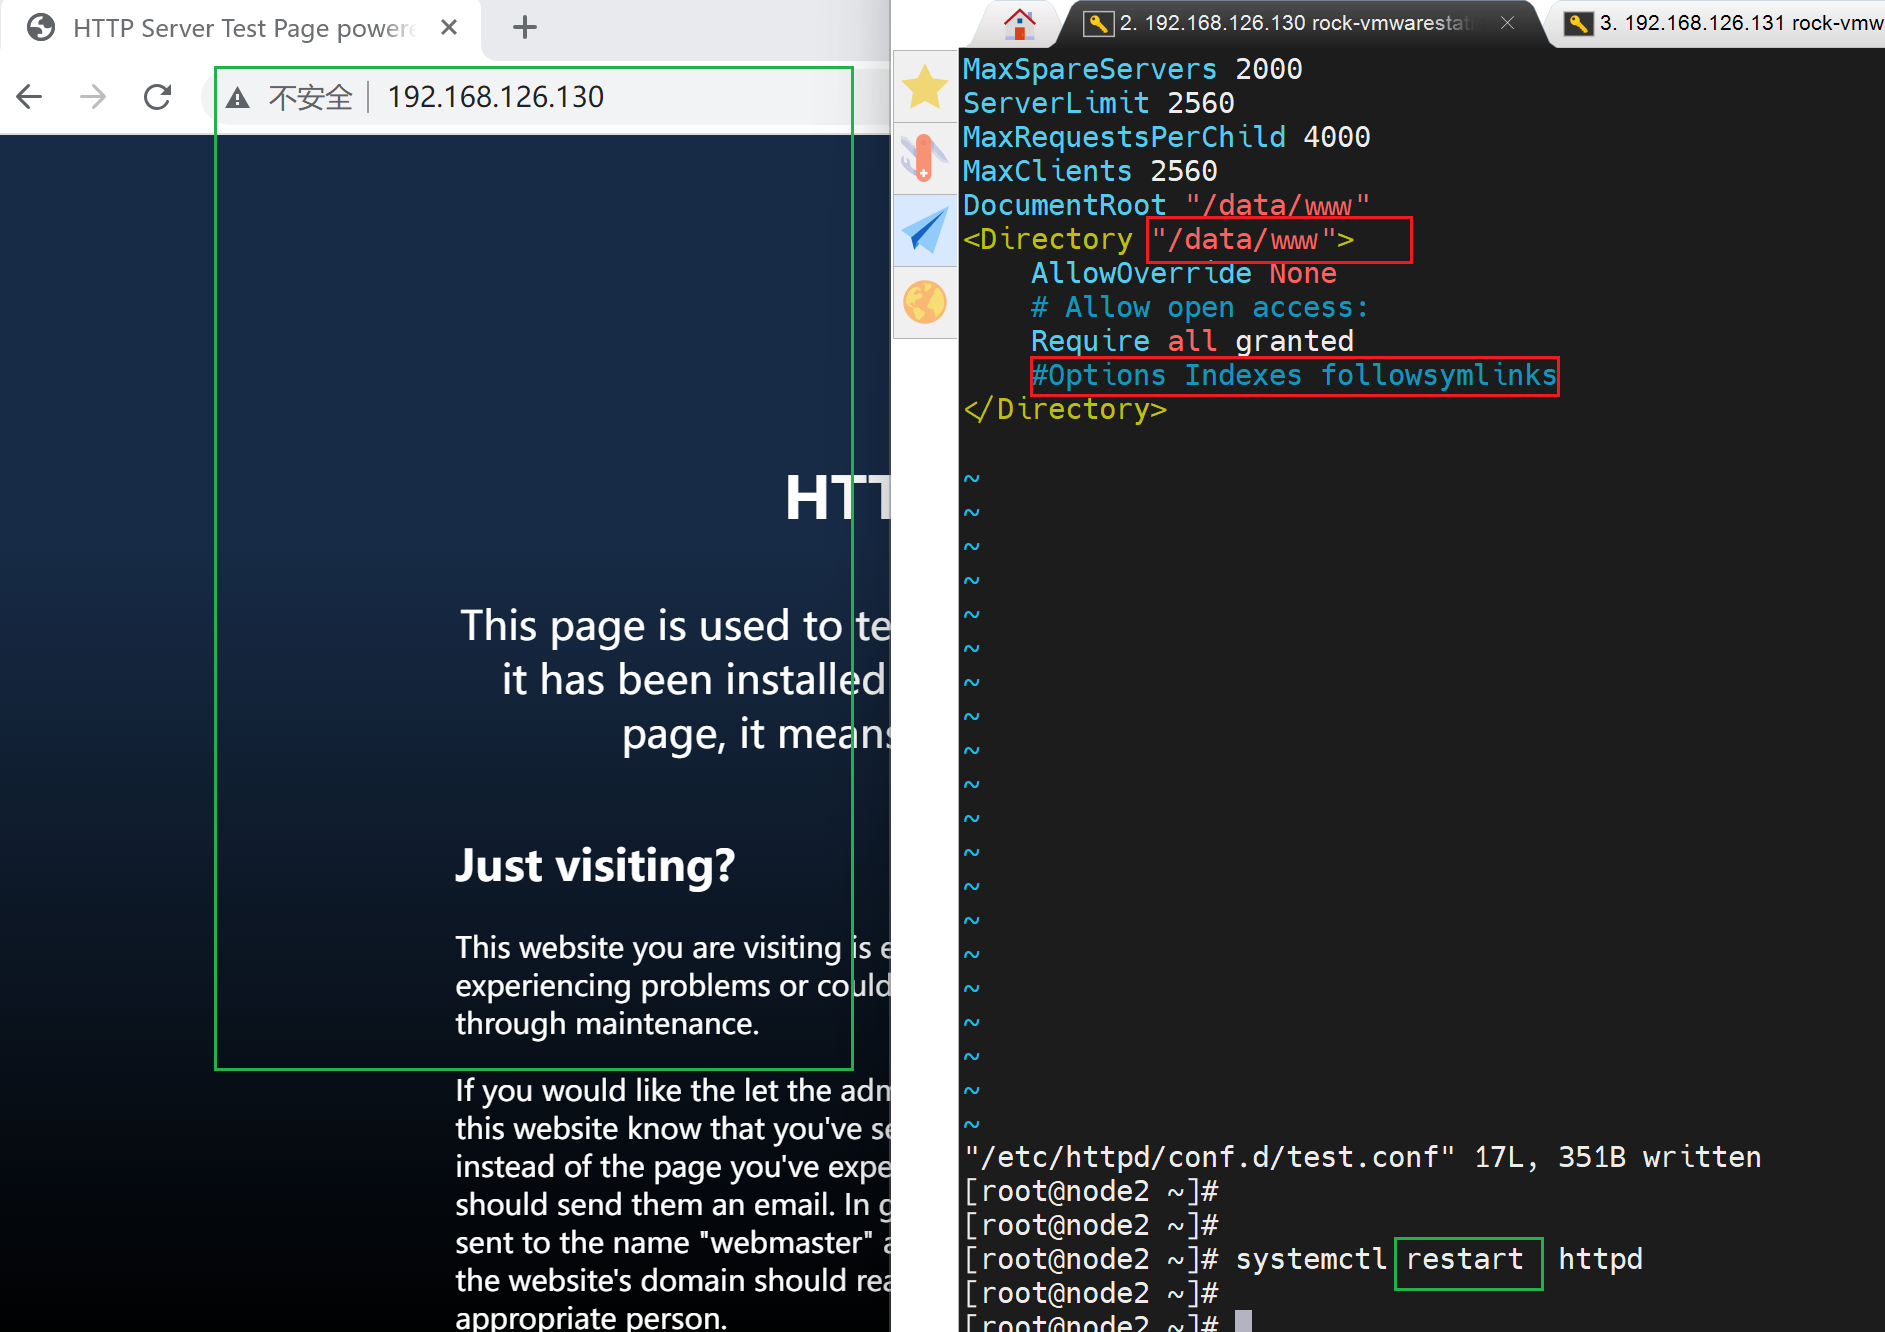Click the 不安全 security label
Viewport: 1885px width, 1332px height.
(x=310, y=98)
